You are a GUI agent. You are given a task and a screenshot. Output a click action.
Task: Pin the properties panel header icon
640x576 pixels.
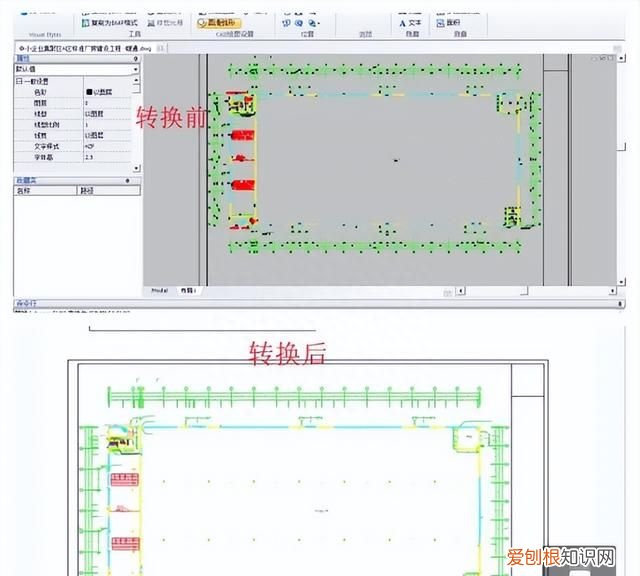[136, 59]
